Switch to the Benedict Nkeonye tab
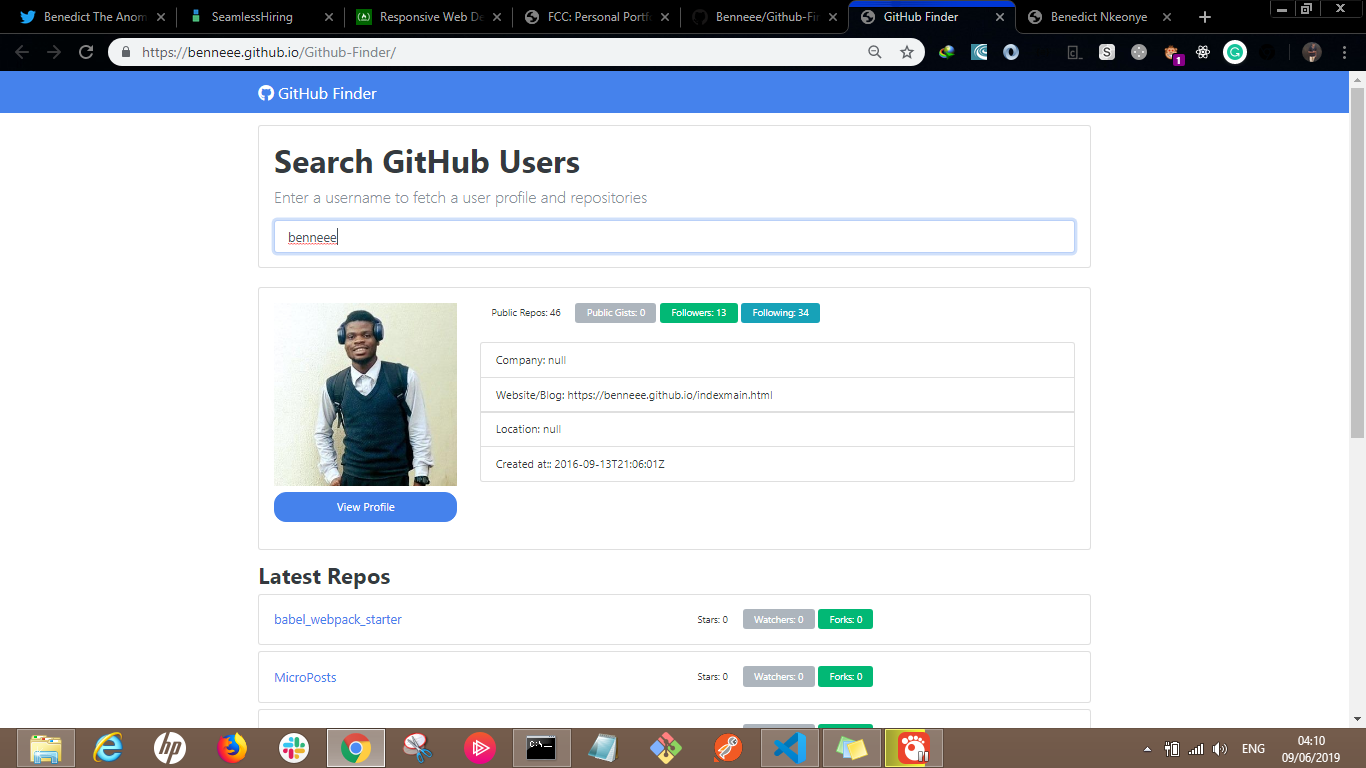The width and height of the screenshot is (1366, 768). 1098,17
